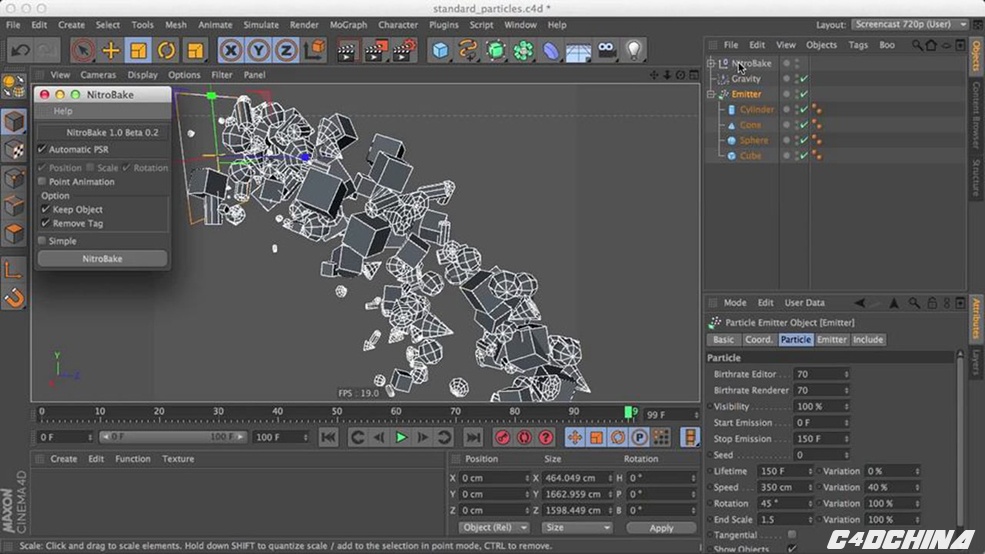Activate the Scale tool
This screenshot has height=554, width=985.
pos(138,50)
